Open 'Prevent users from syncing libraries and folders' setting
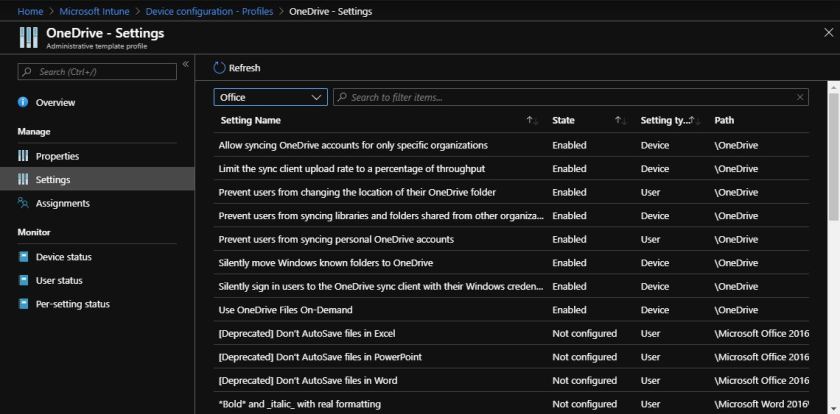 point(381,216)
